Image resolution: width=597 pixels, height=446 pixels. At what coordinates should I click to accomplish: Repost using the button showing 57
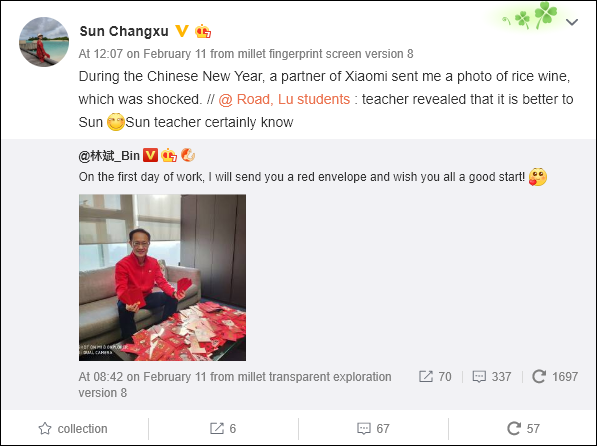(x=524, y=428)
